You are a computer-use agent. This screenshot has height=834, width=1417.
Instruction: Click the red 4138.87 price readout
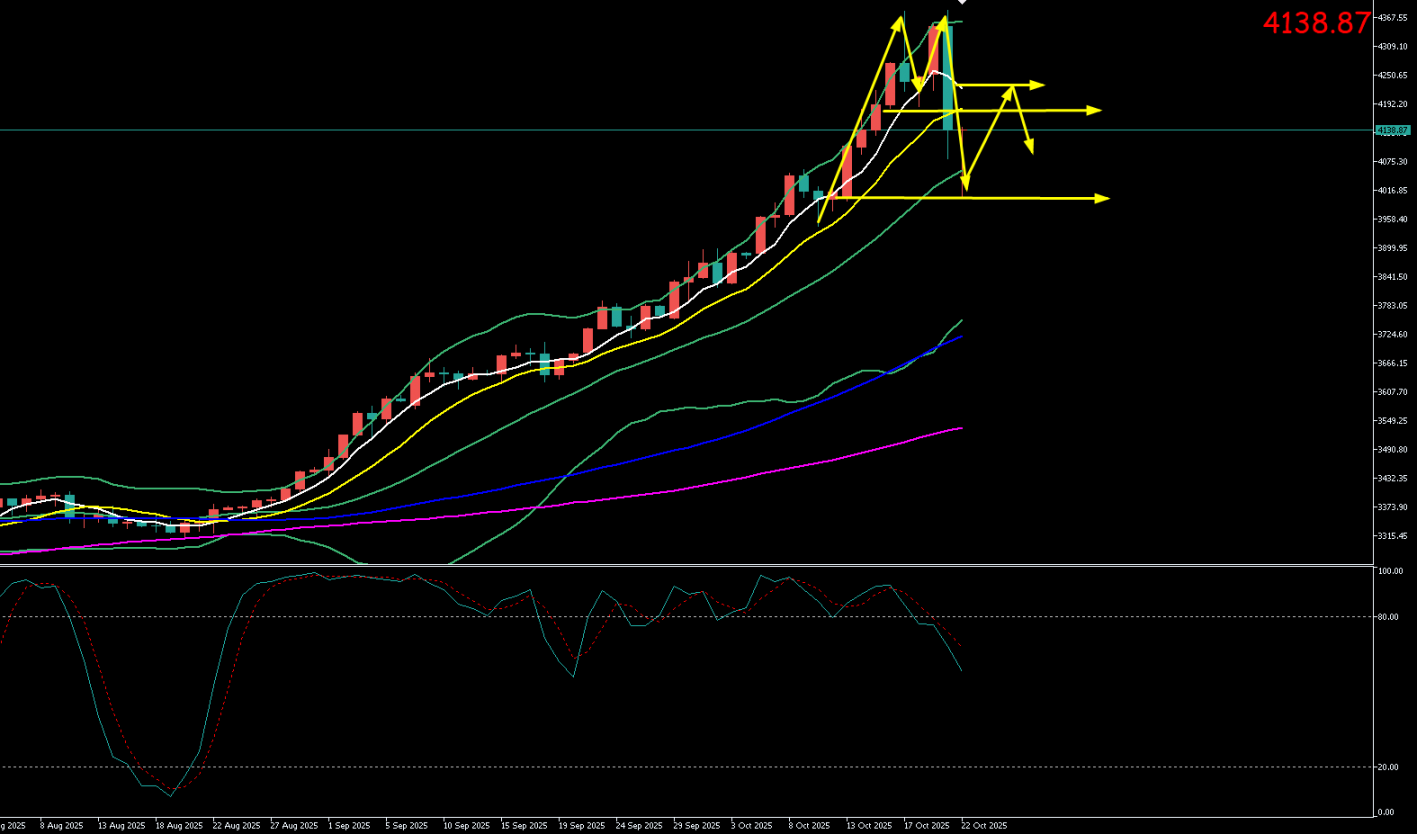(x=1316, y=23)
